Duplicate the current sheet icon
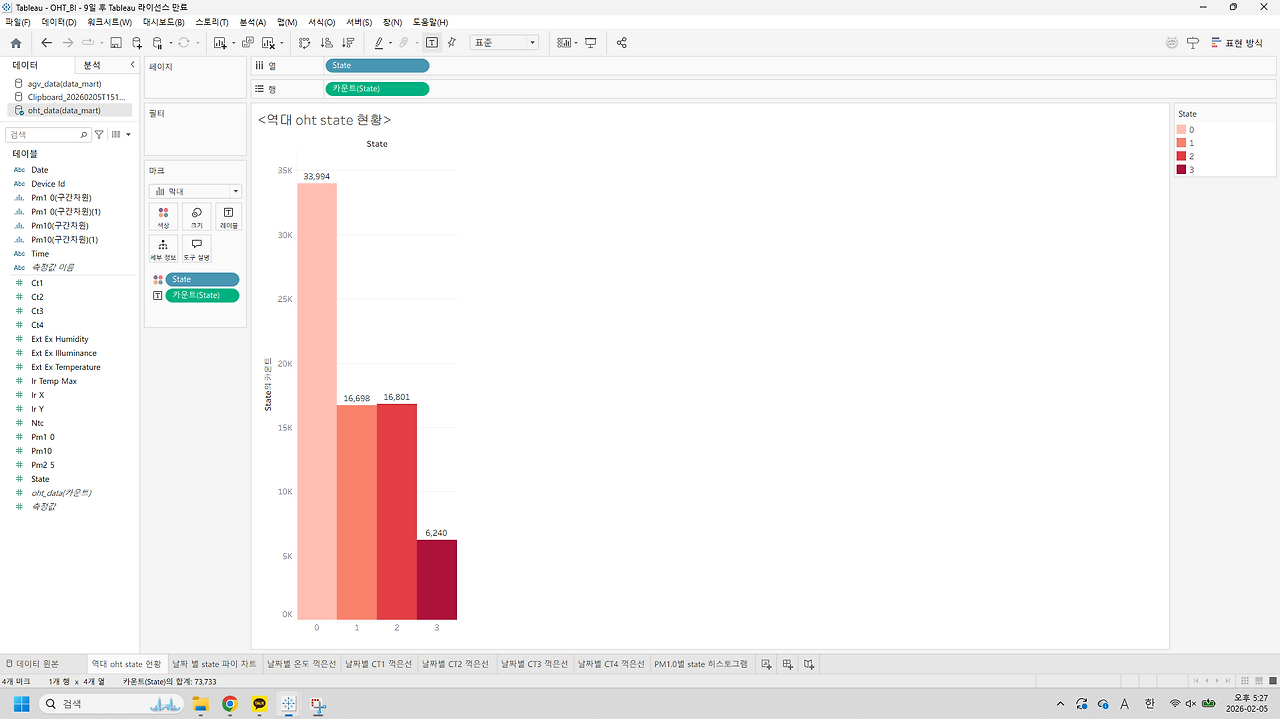1280x719 pixels. (x=247, y=43)
